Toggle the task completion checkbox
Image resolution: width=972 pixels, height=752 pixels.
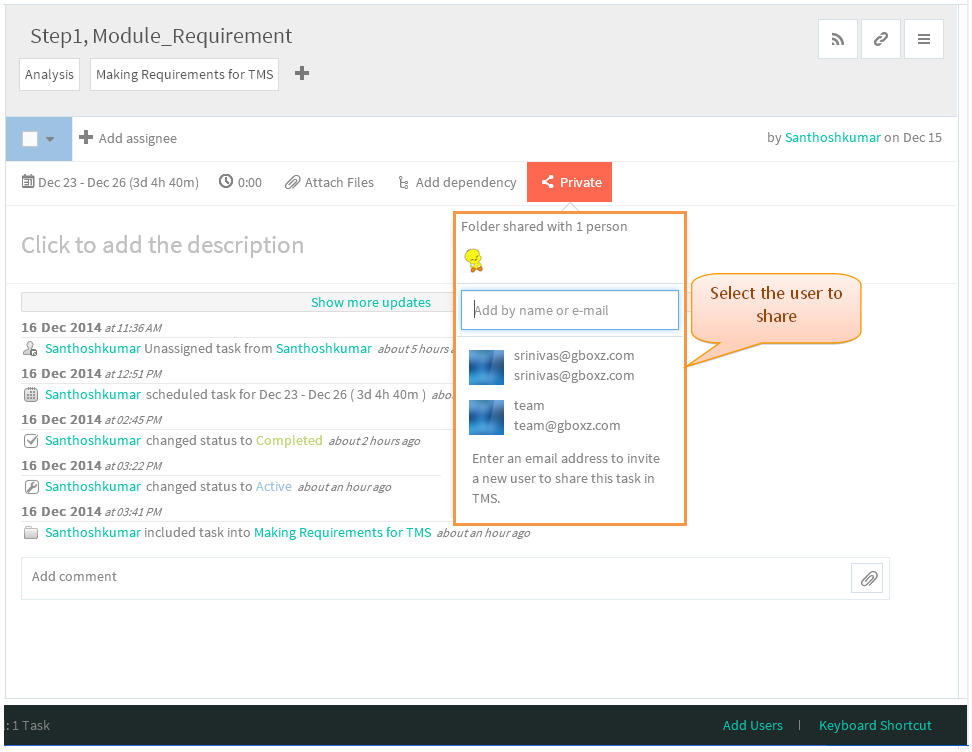click(x=30, y=139)
